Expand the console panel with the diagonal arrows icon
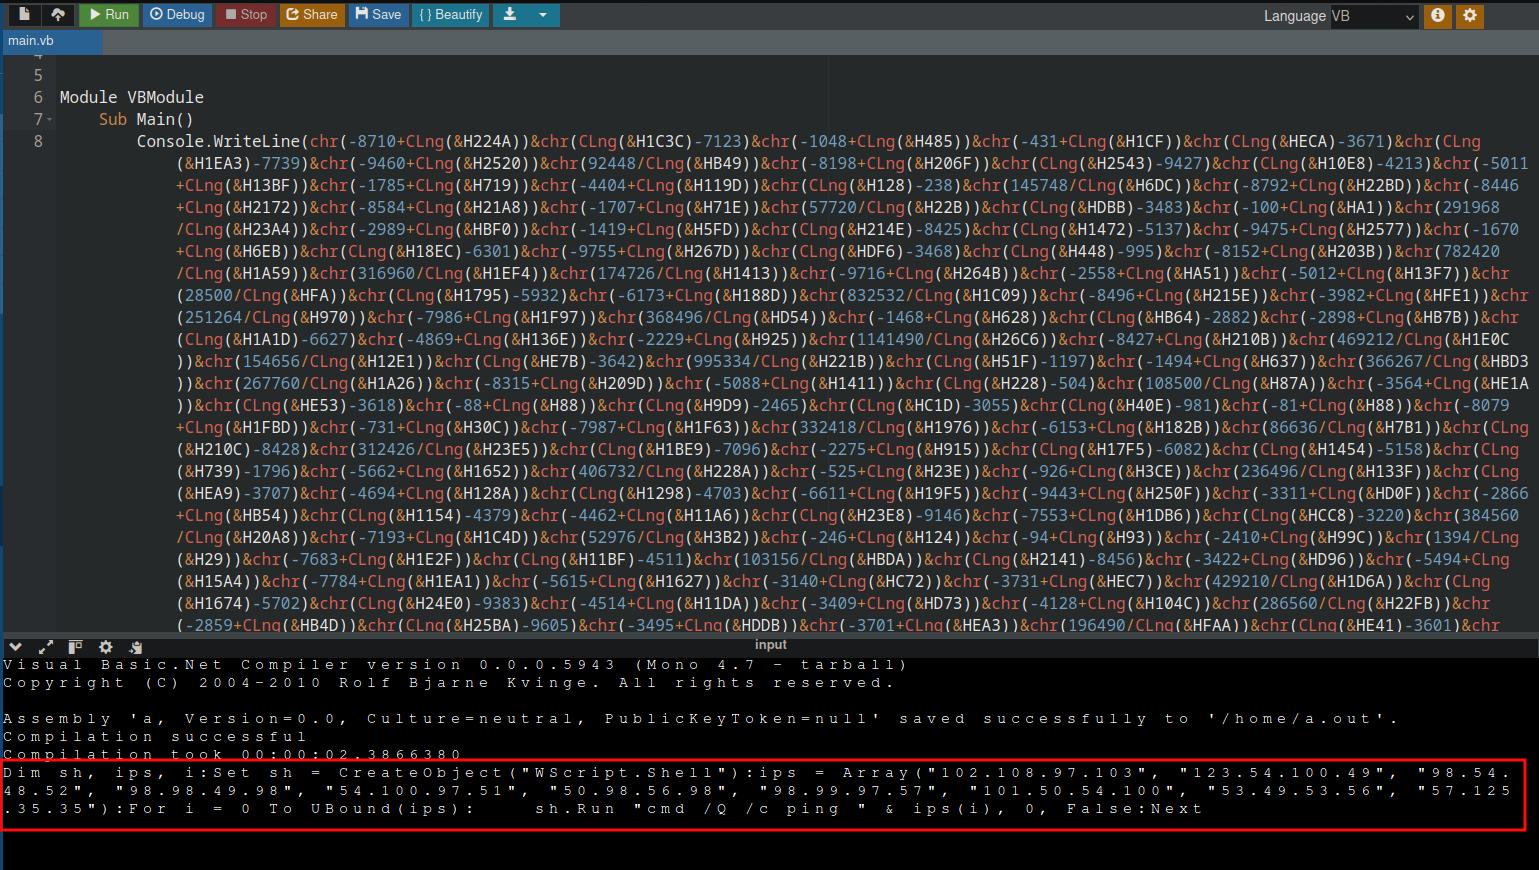The image size is (1539, 870). (44, 647)
